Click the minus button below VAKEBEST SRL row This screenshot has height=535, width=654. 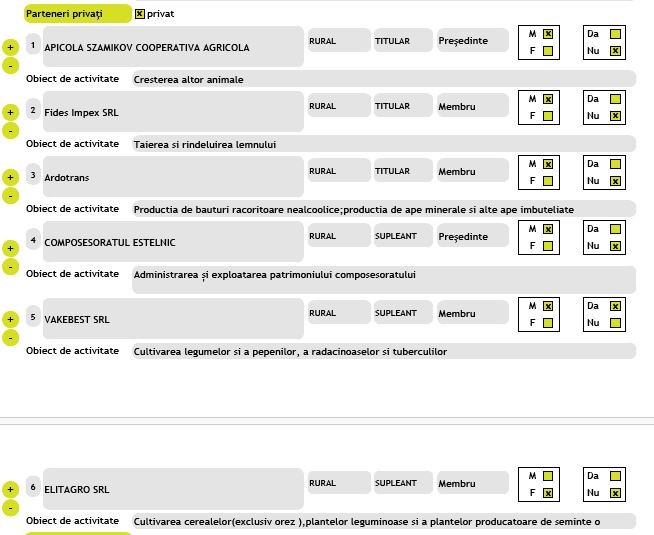coord(10,338)
